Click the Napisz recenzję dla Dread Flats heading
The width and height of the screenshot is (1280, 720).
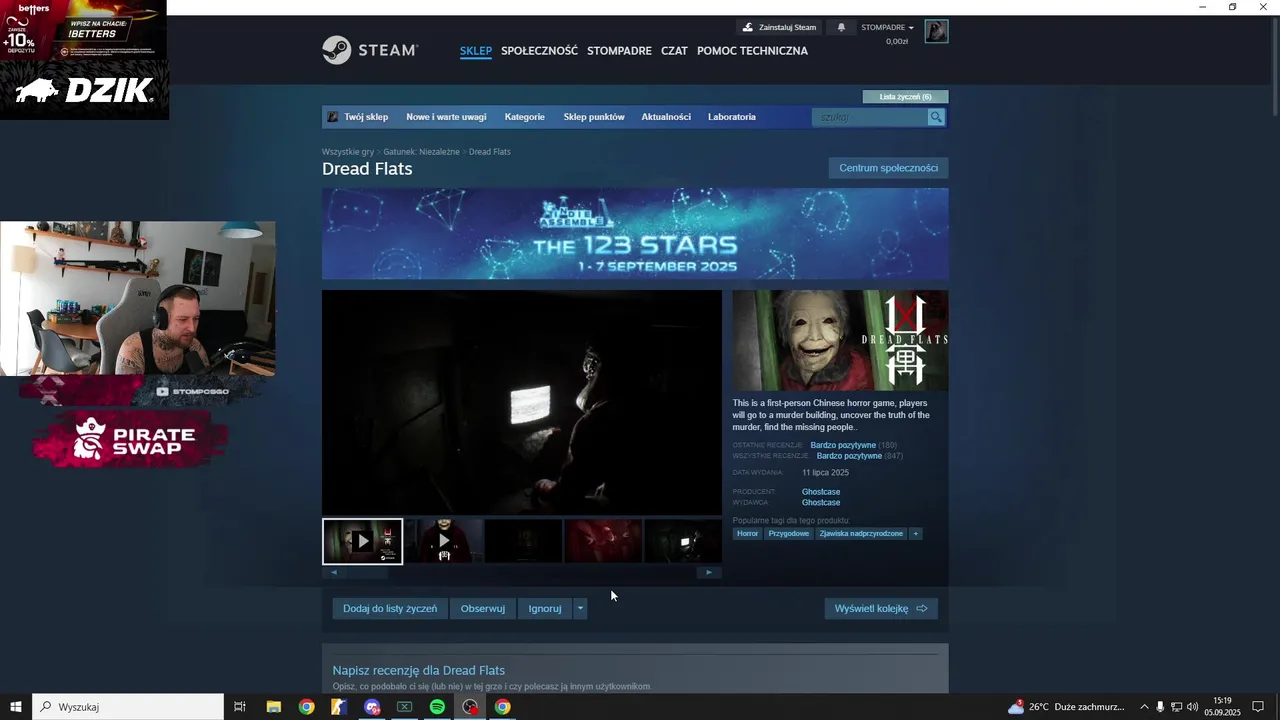(x=419, y=670)
